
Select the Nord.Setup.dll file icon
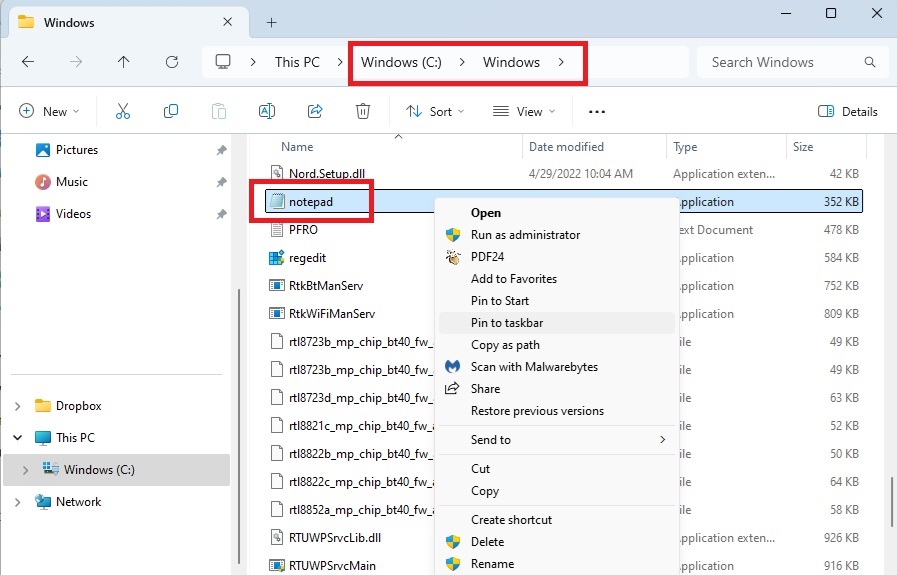[x=276, y=173]
